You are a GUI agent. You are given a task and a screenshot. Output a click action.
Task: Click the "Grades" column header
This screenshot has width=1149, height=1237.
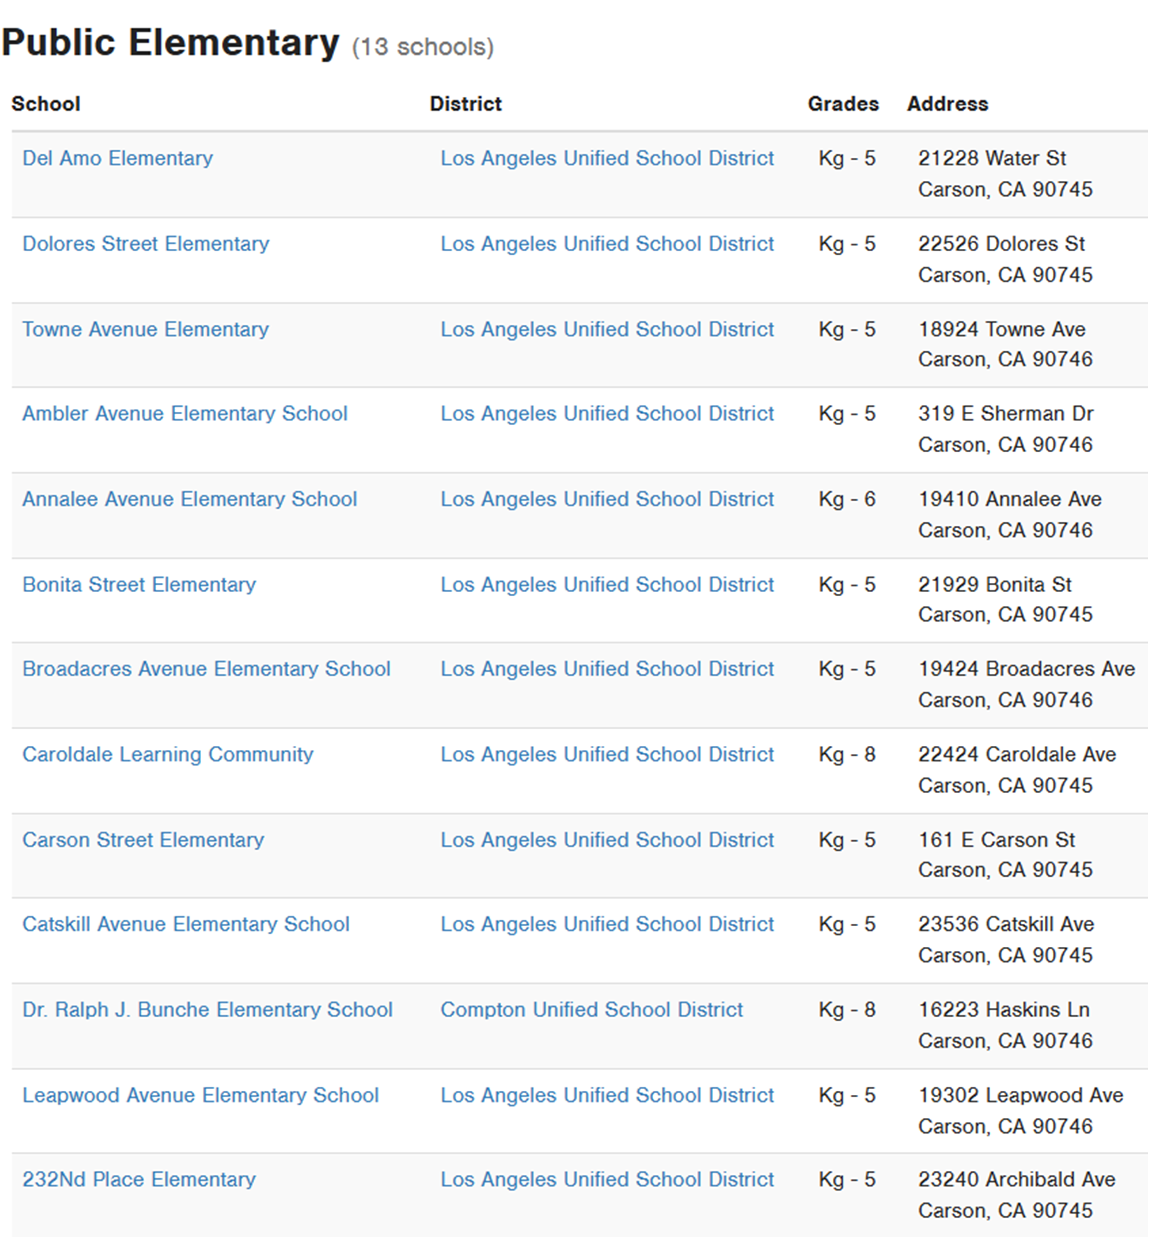[x=843, y=104]
